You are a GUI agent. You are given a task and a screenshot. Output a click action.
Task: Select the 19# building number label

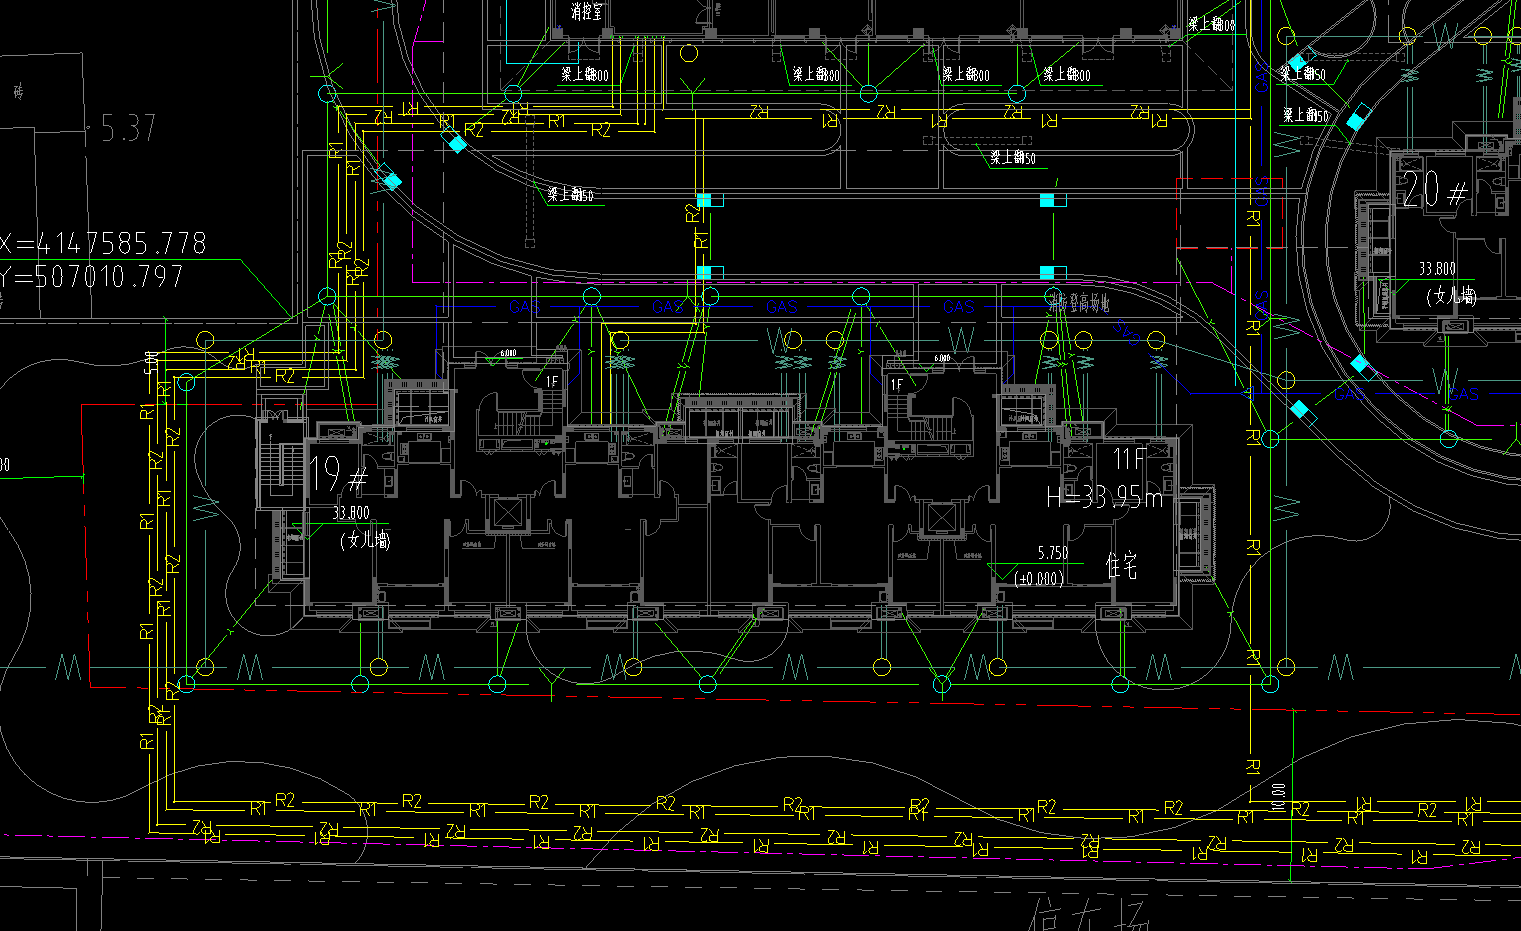coord(338,474)
